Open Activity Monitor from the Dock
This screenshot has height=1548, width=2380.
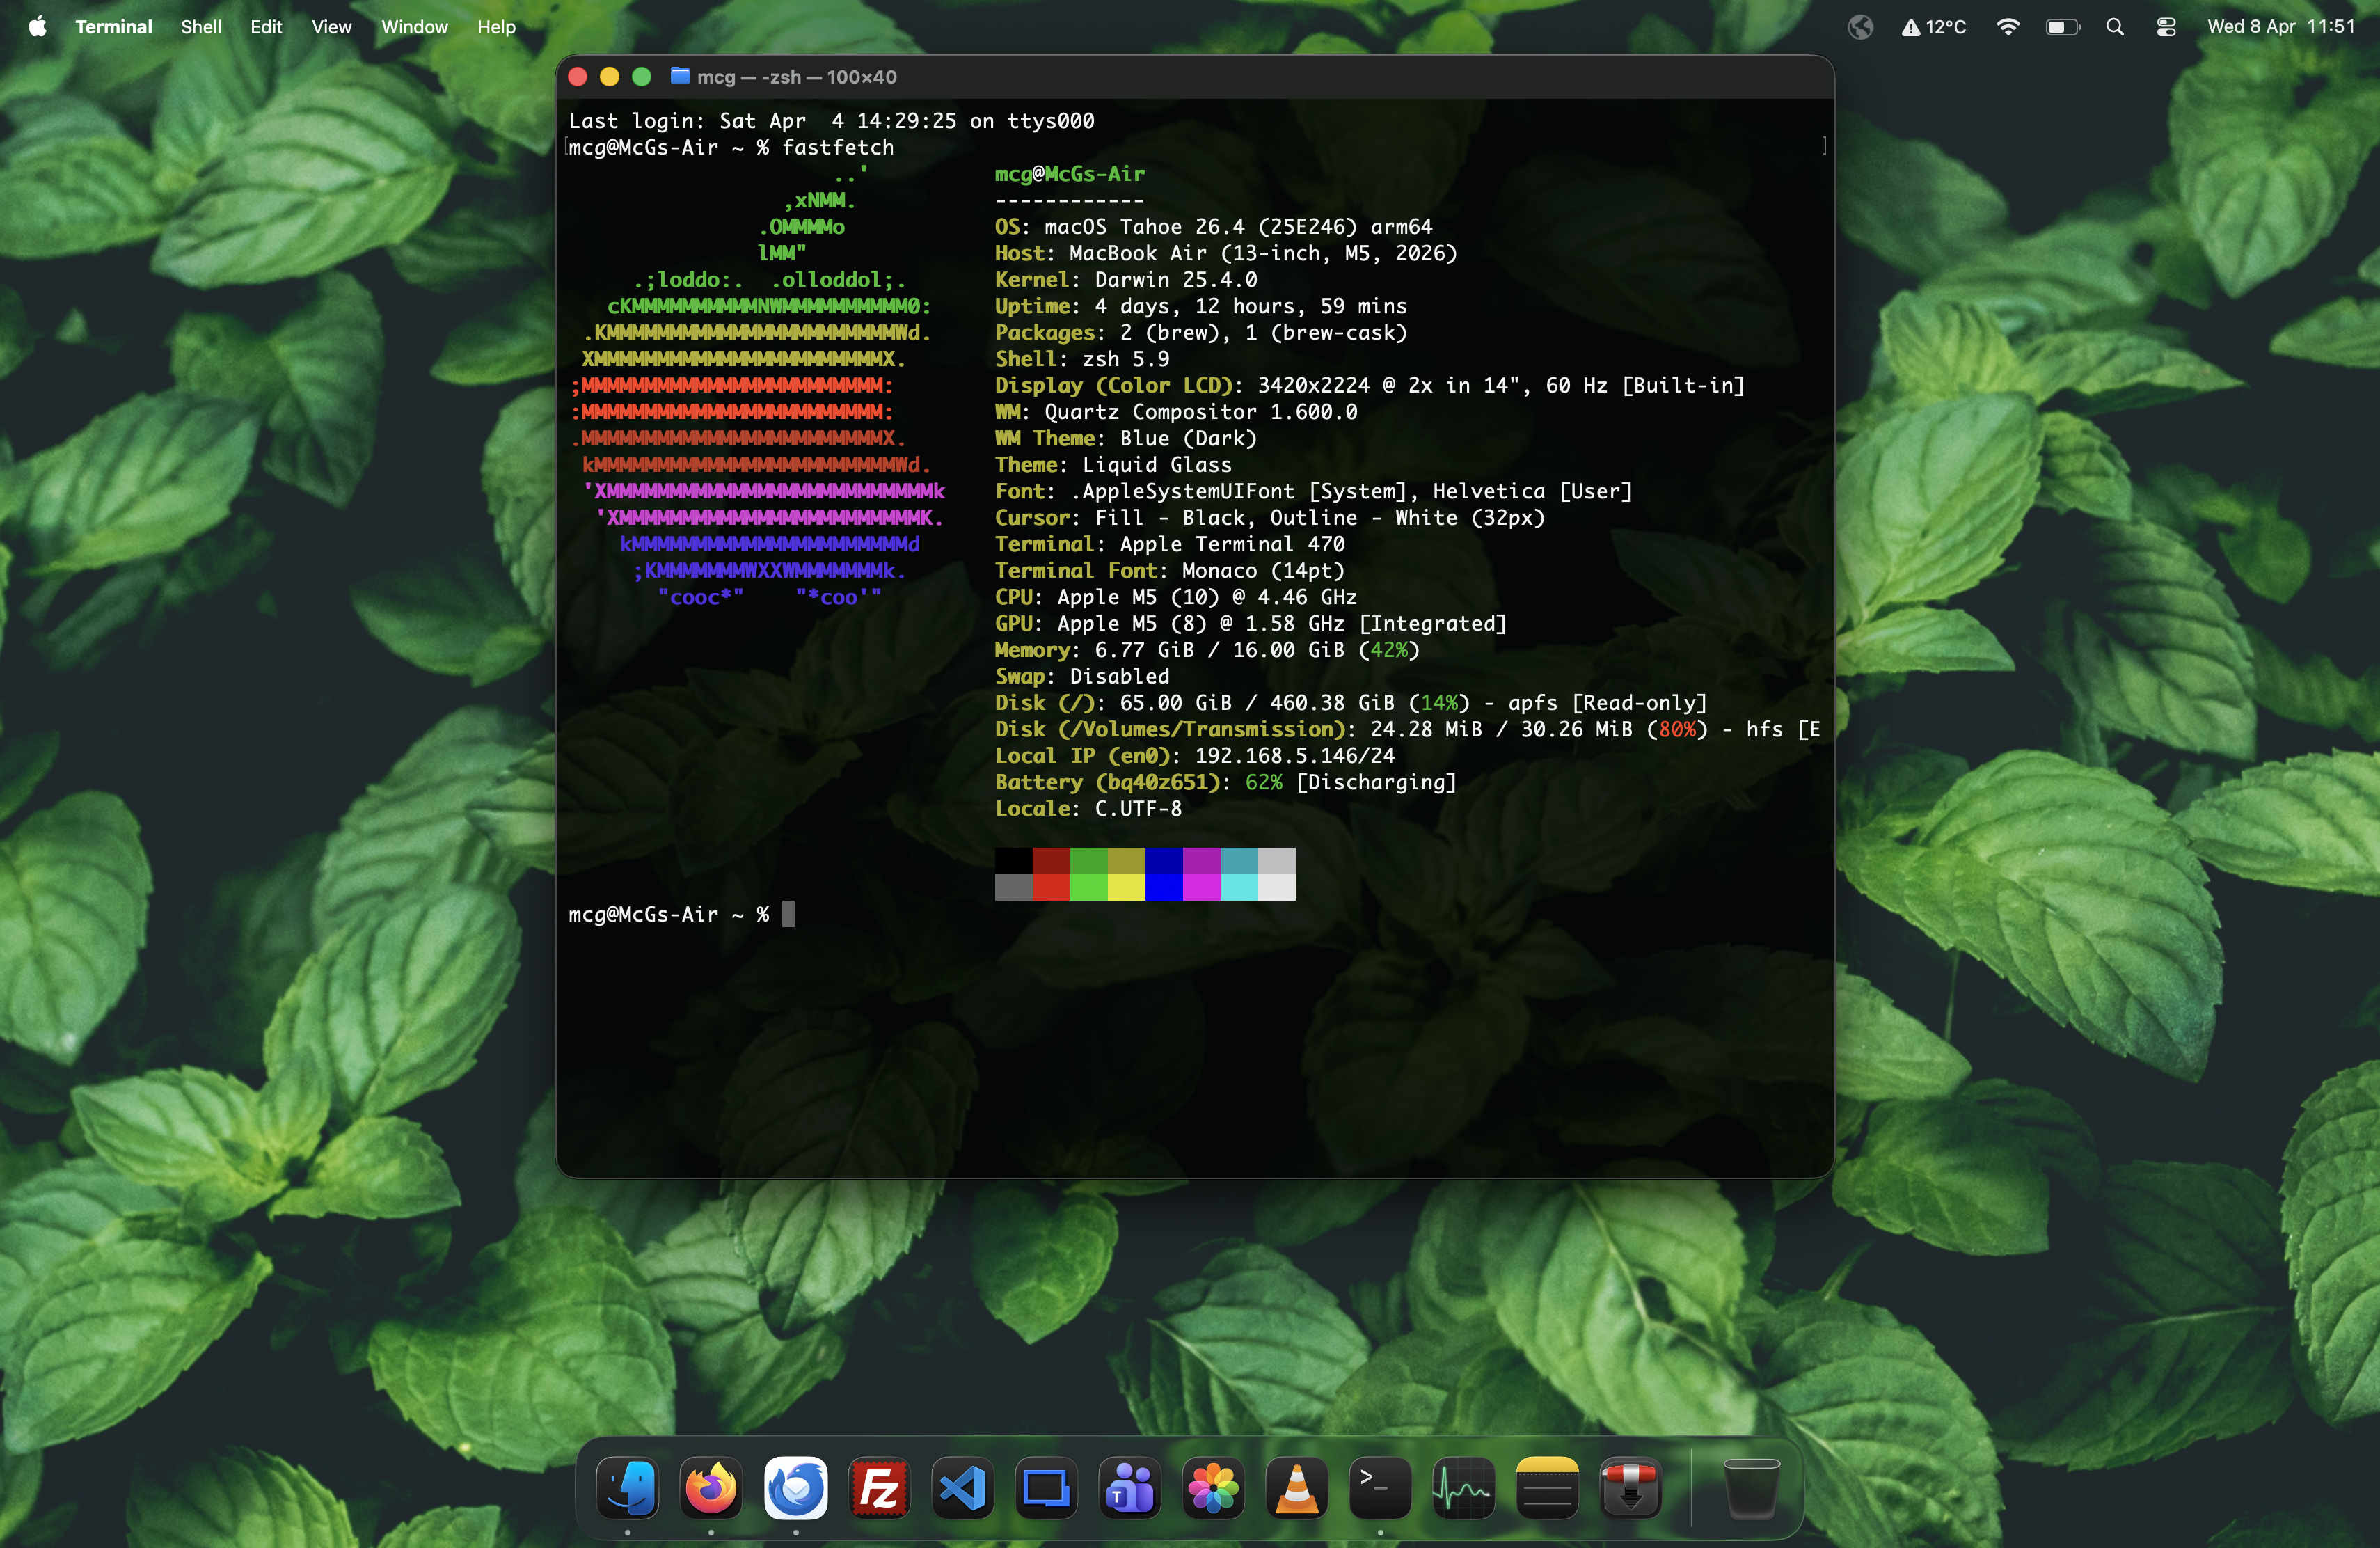[1463, 1489]
